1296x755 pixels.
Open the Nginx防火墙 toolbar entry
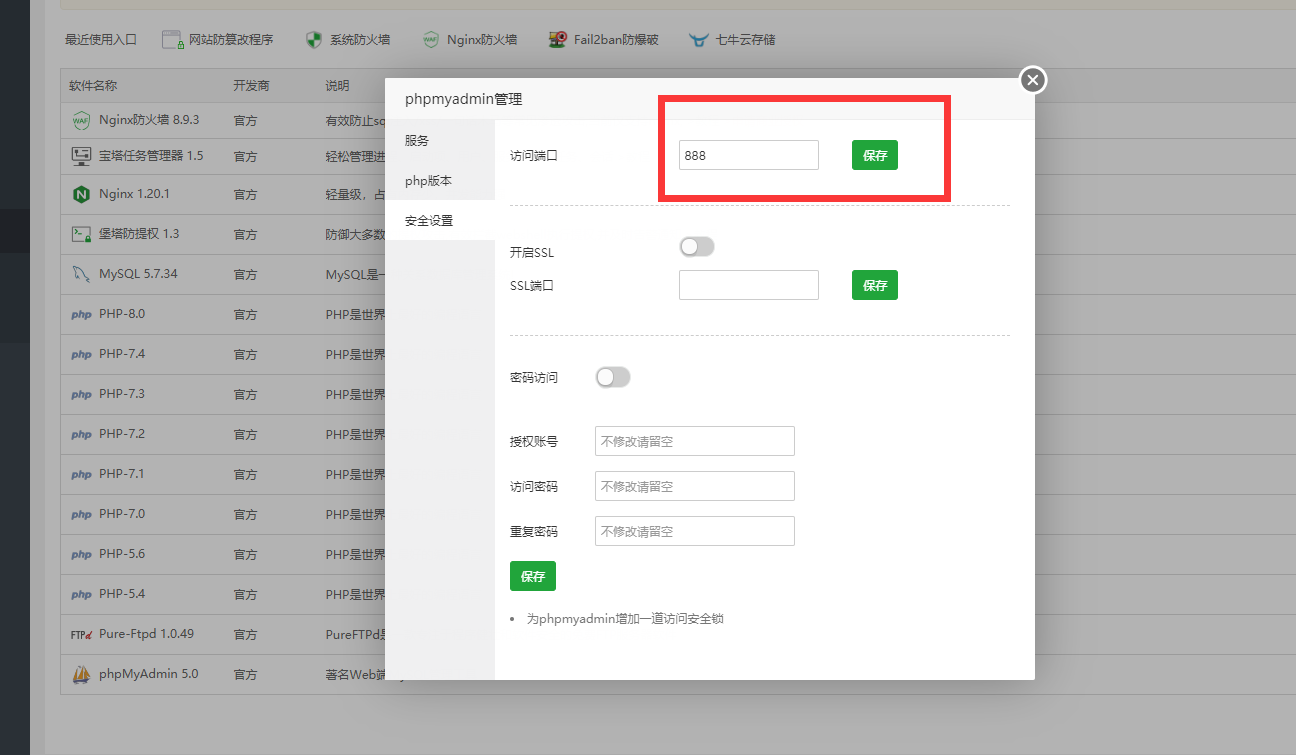[470, 40]
